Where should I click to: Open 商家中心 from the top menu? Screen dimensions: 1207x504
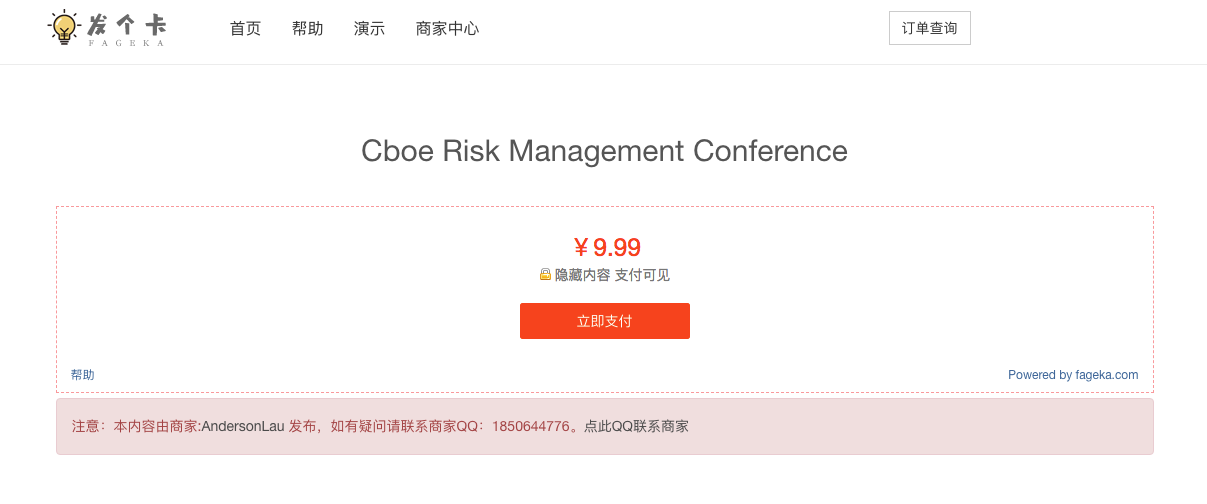pyautogui.click(x=447, y=28)
